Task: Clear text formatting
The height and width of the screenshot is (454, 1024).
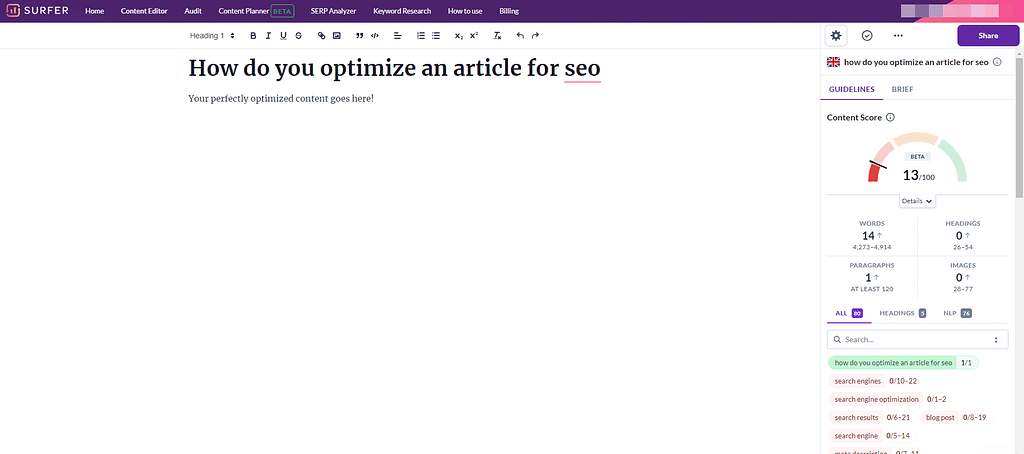Action: tap(497, 35)
